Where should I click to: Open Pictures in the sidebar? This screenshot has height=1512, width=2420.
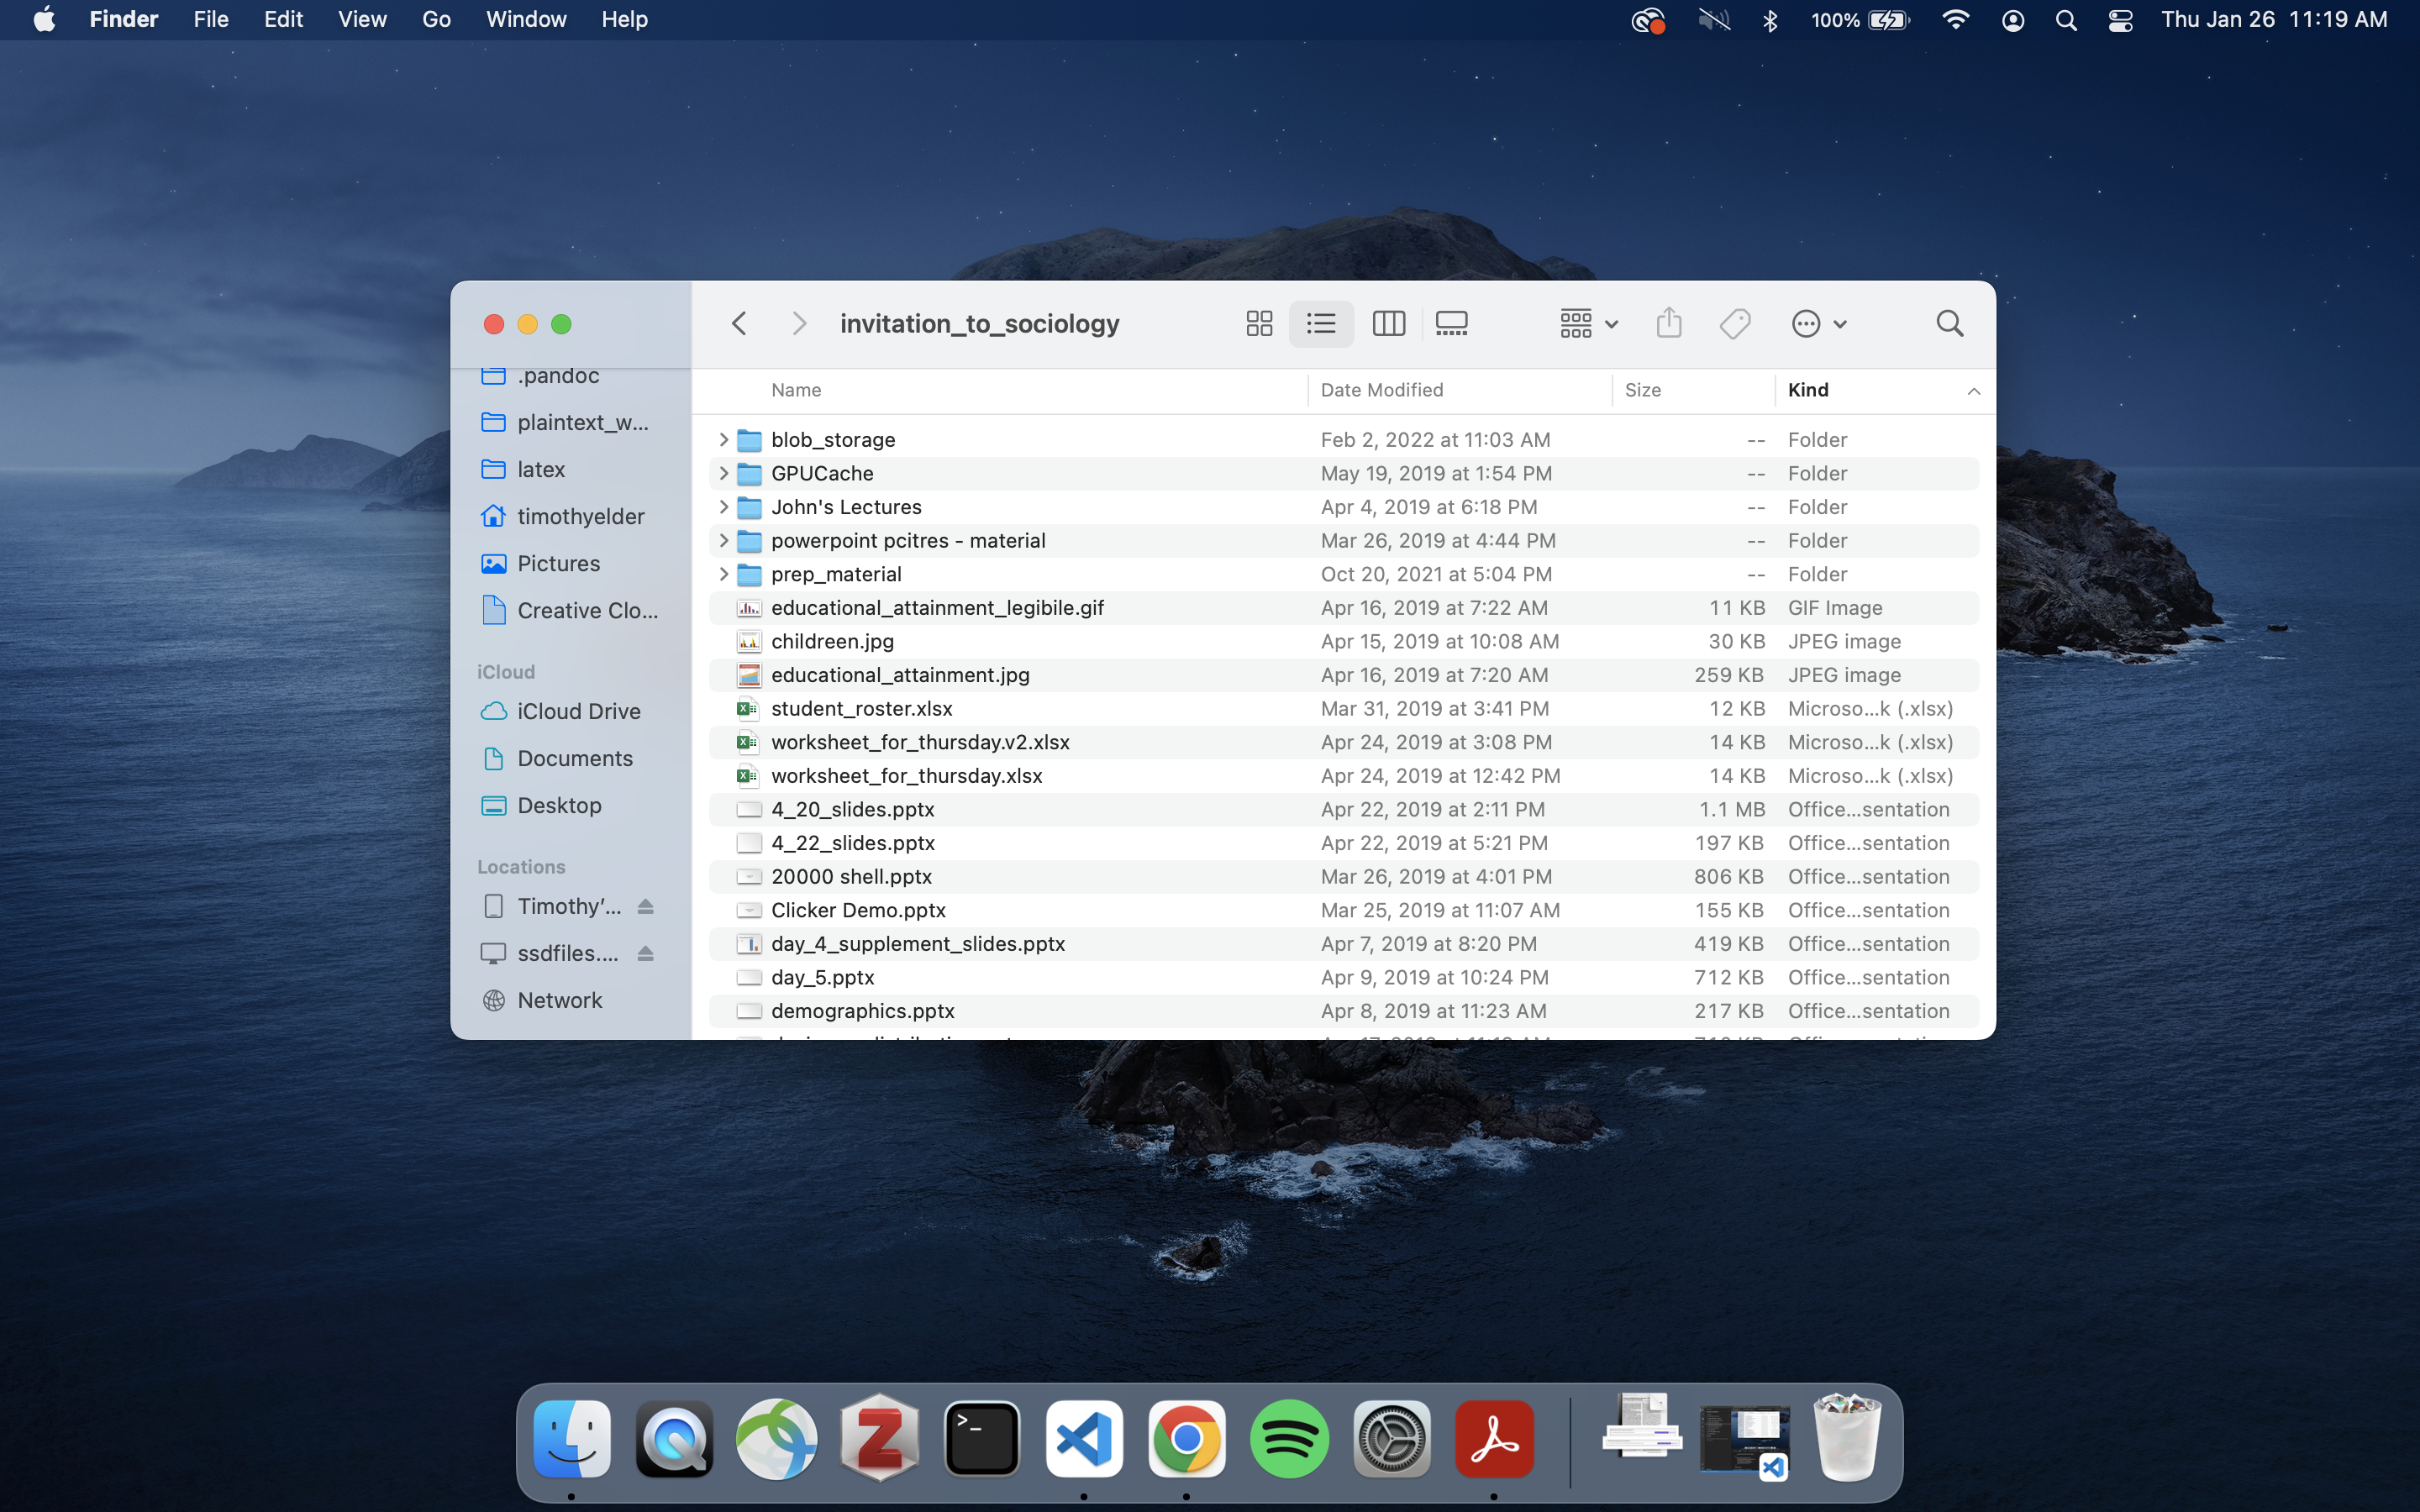pos(541,563)
